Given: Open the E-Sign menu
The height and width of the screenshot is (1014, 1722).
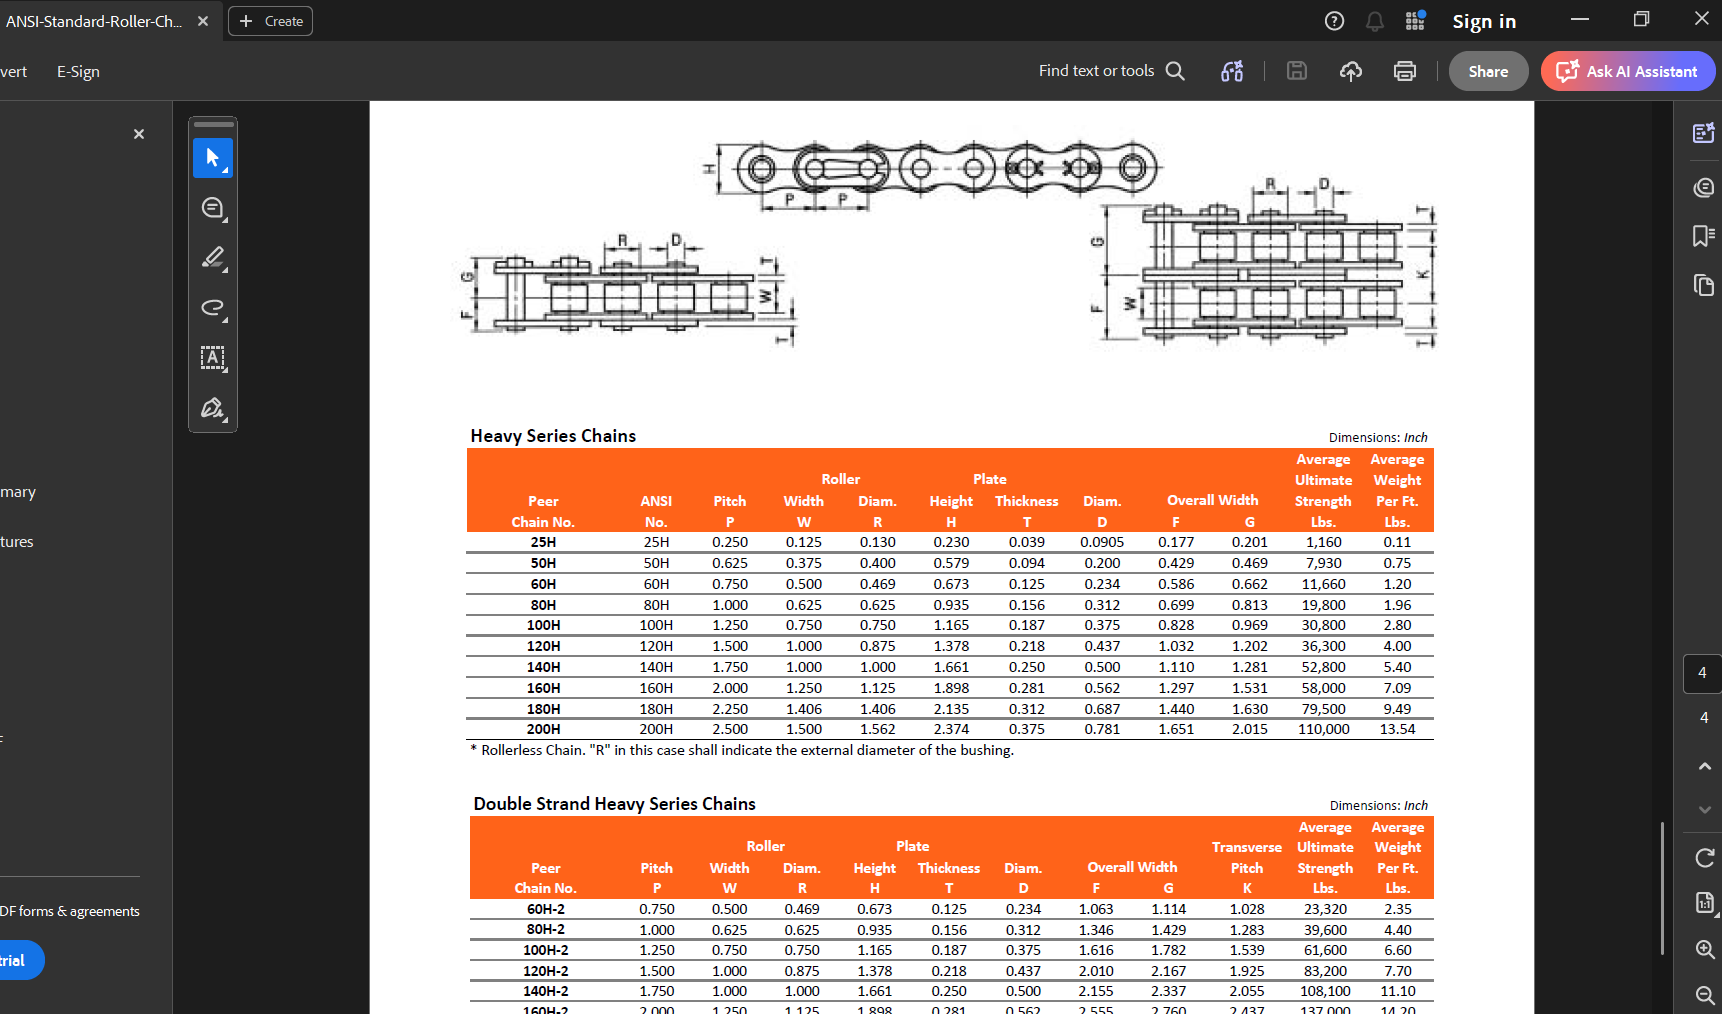Looking at the screenshot, I should [78, 72].
